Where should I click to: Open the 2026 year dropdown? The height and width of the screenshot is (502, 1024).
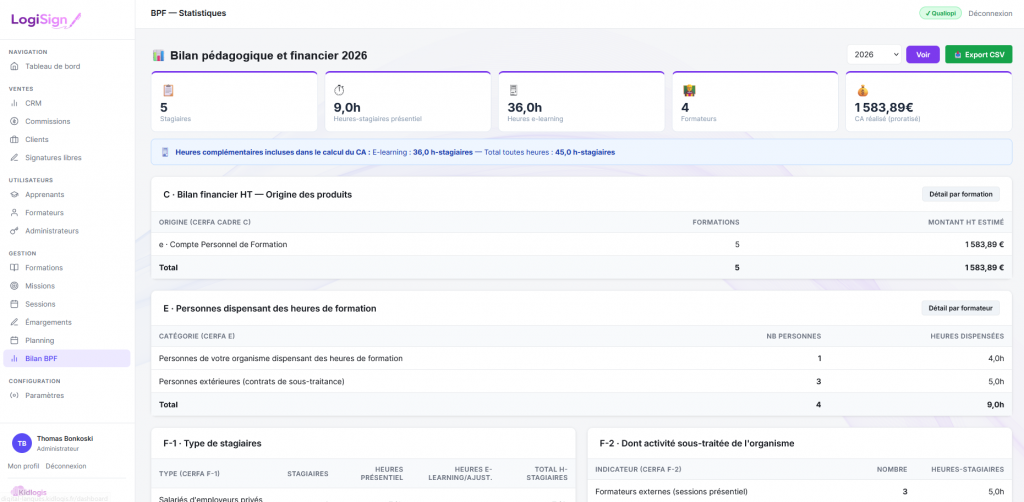click(x=874, y=55)
